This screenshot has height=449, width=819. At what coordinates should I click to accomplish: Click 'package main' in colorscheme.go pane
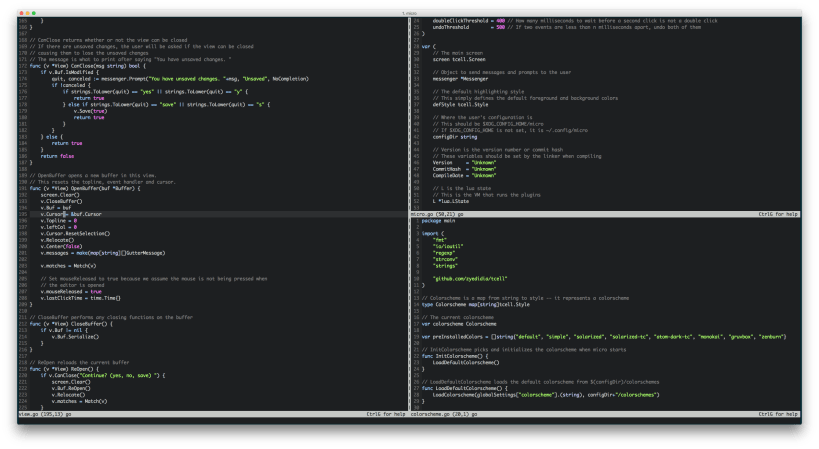tap(438, 220)
